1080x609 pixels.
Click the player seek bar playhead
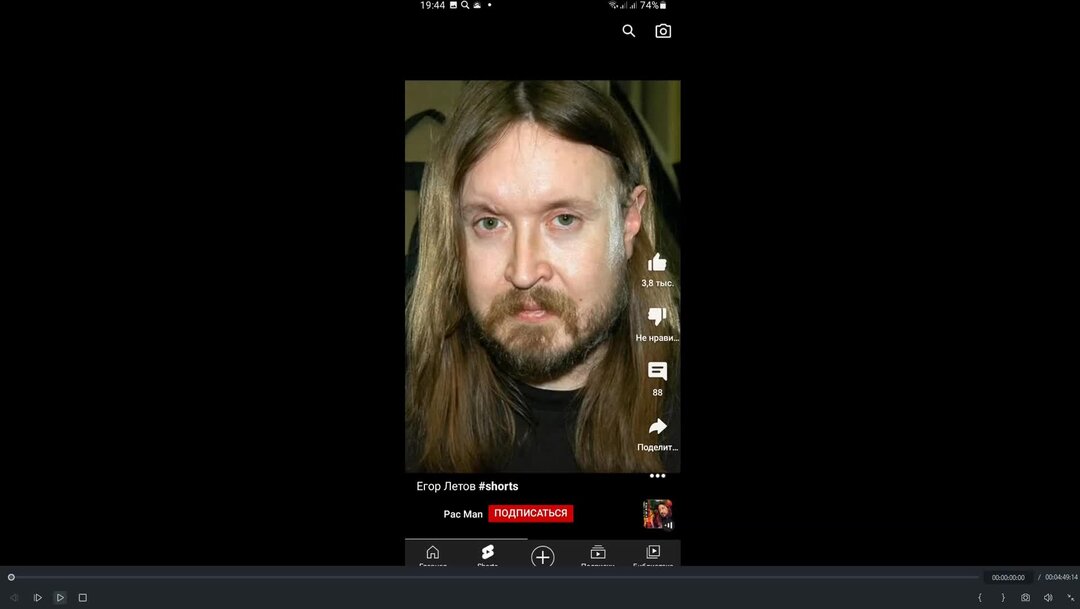pyautogui.click(x=11, y=577)
